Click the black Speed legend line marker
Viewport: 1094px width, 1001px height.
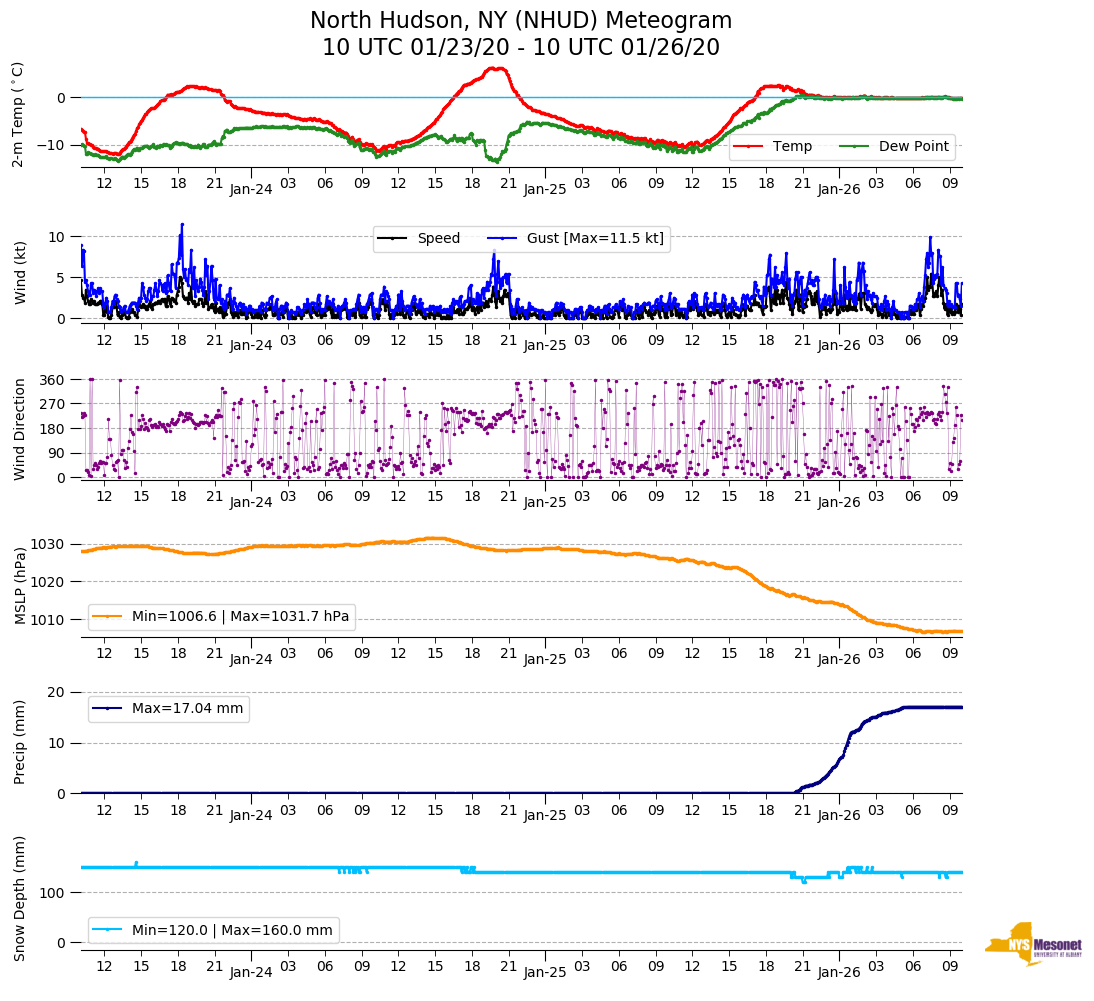(x=393, y=238)
